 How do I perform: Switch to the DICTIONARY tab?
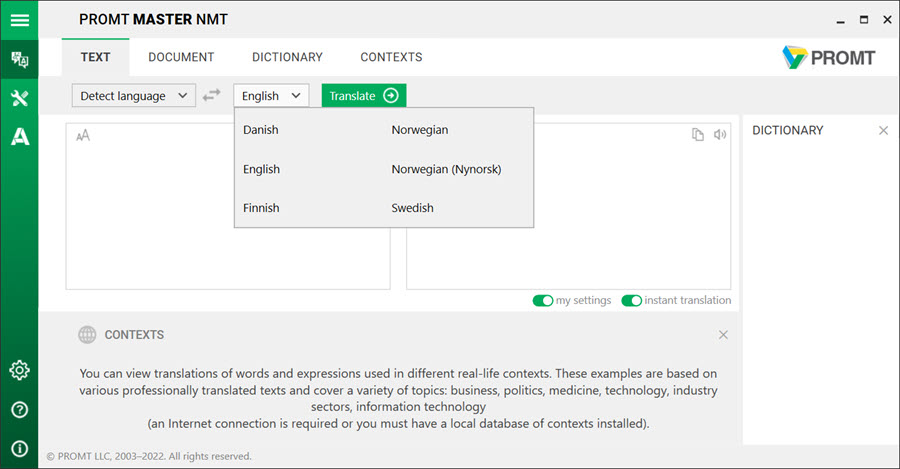click(287, 57)
